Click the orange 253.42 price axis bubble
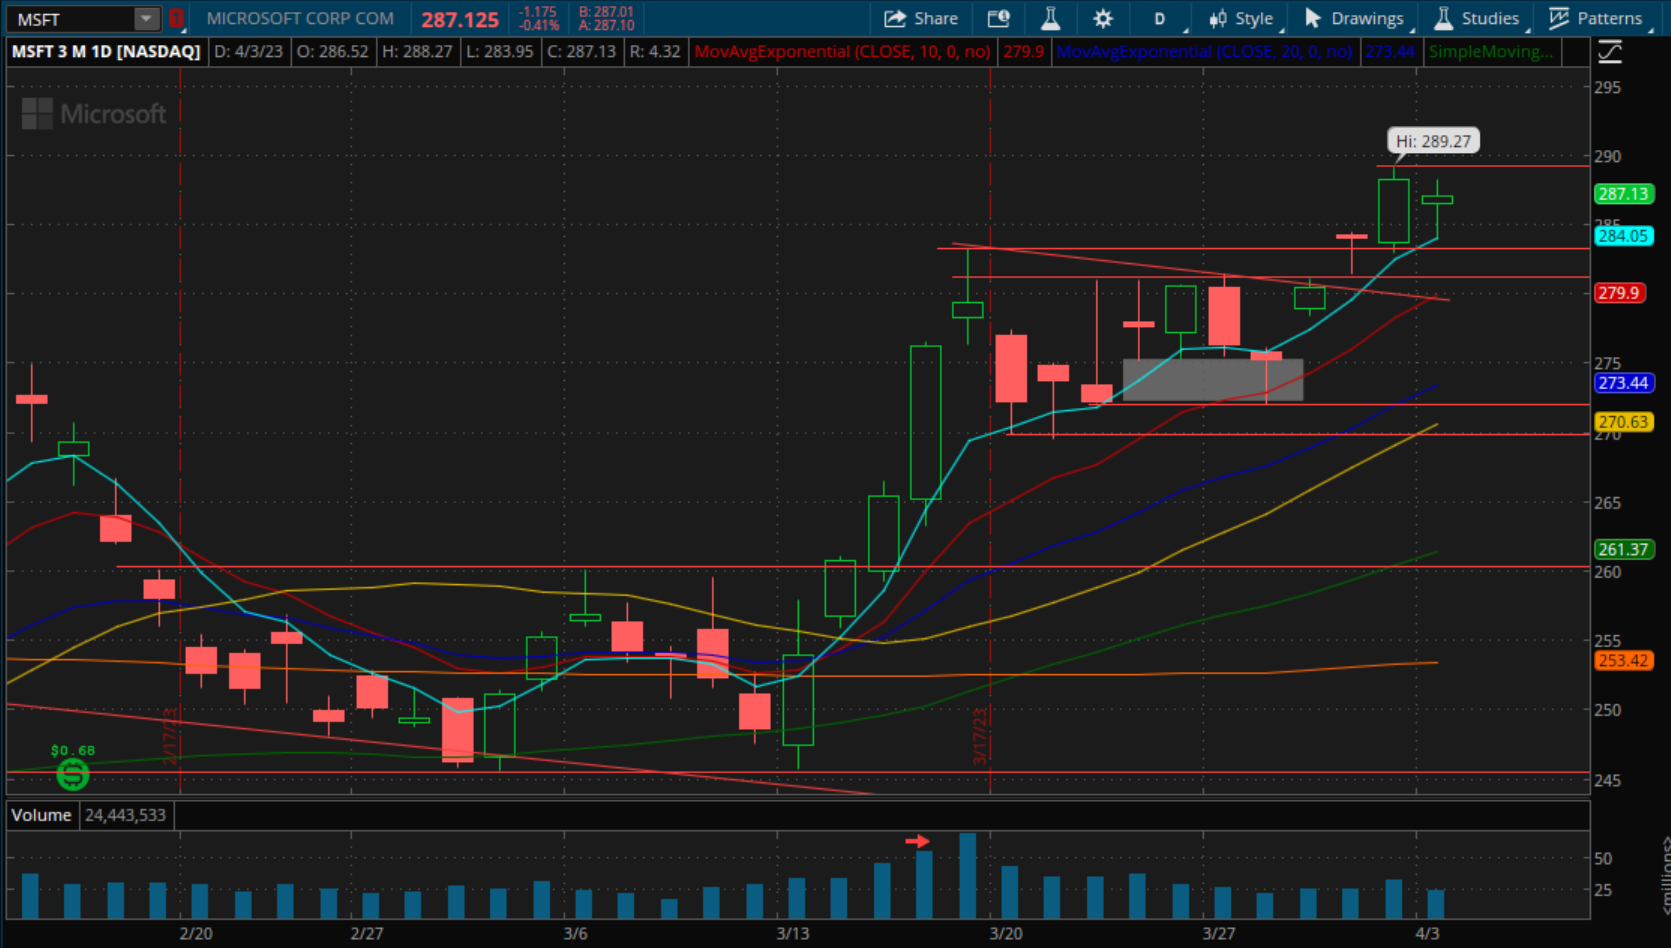 point(1623,660)
